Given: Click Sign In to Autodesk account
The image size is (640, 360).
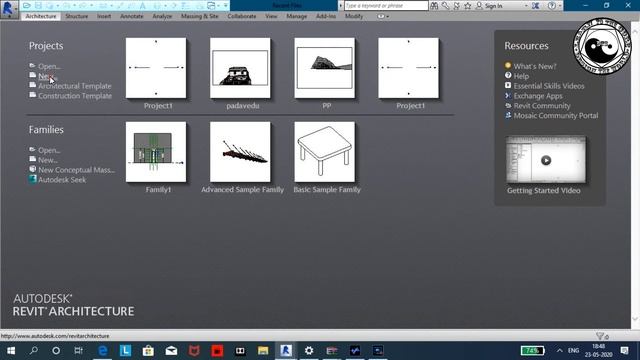Looking at the screenshot, I should click(489, 6).
